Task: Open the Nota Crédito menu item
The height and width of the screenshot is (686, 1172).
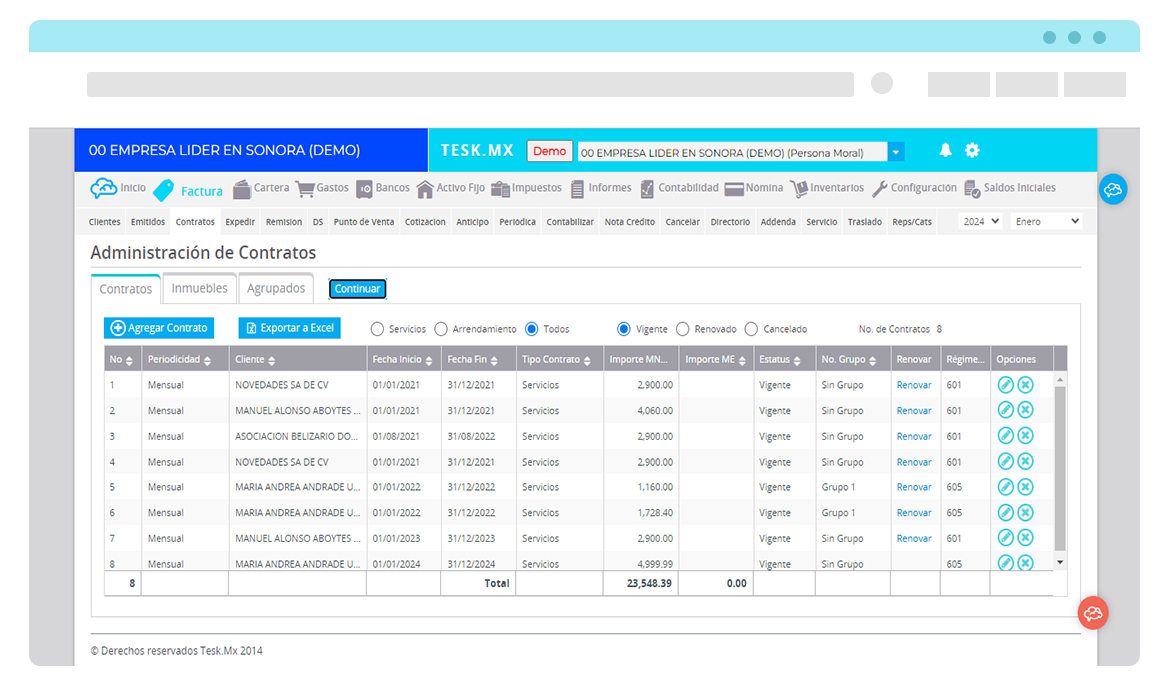Action: [629, 222]
